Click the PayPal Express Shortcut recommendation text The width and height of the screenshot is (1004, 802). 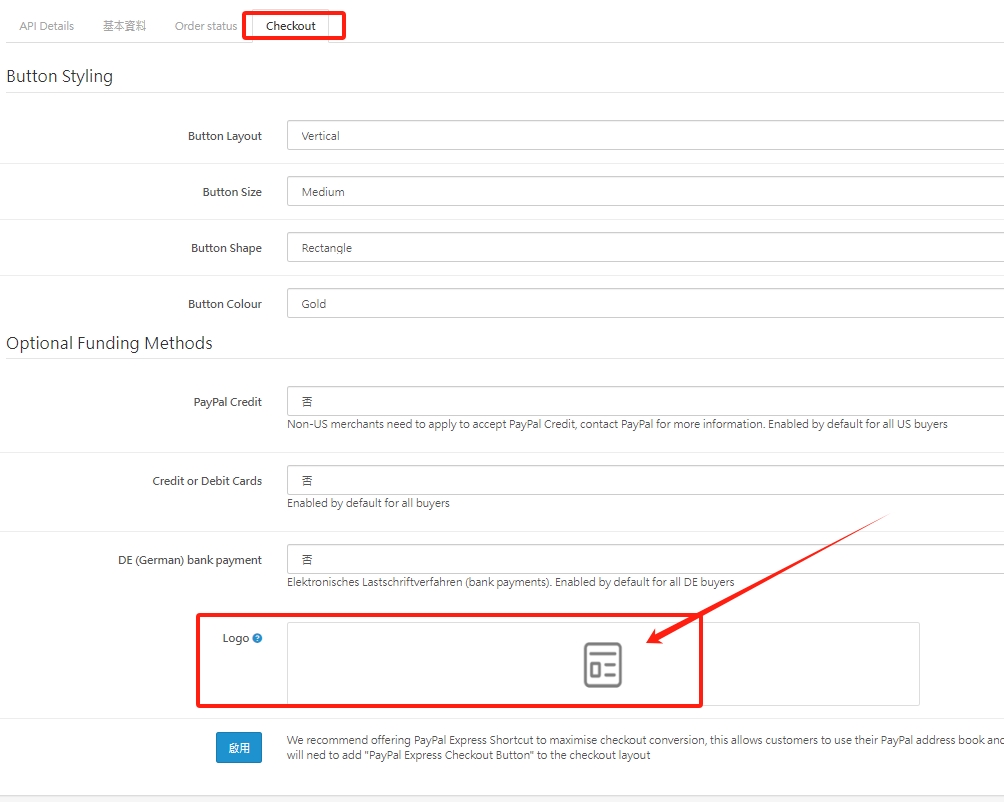[645, 748]
